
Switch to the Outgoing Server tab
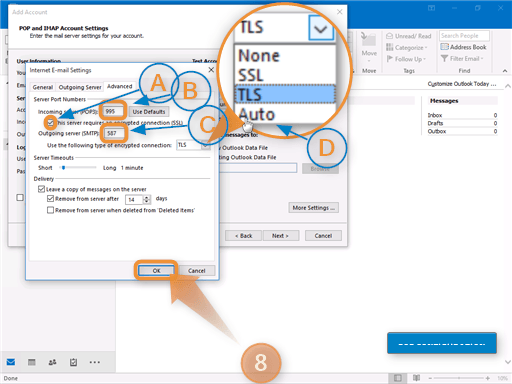[80, 87]
